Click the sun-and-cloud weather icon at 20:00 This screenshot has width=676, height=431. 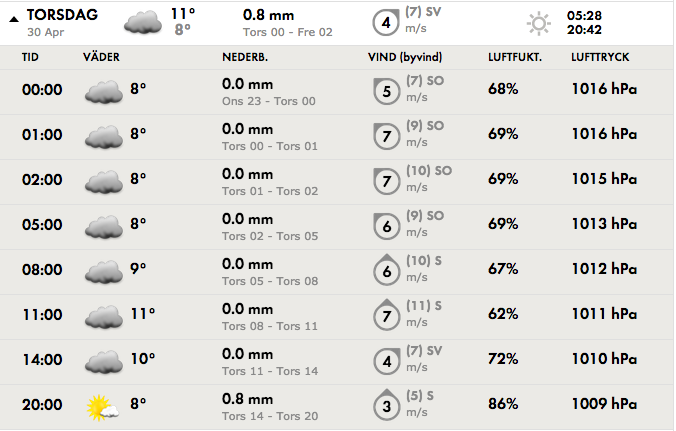(103, 407)
